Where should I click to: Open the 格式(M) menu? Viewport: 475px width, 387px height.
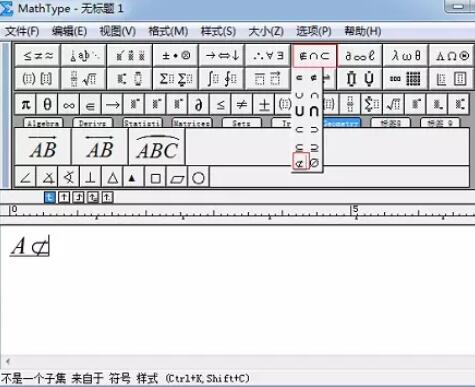[168, 31]
